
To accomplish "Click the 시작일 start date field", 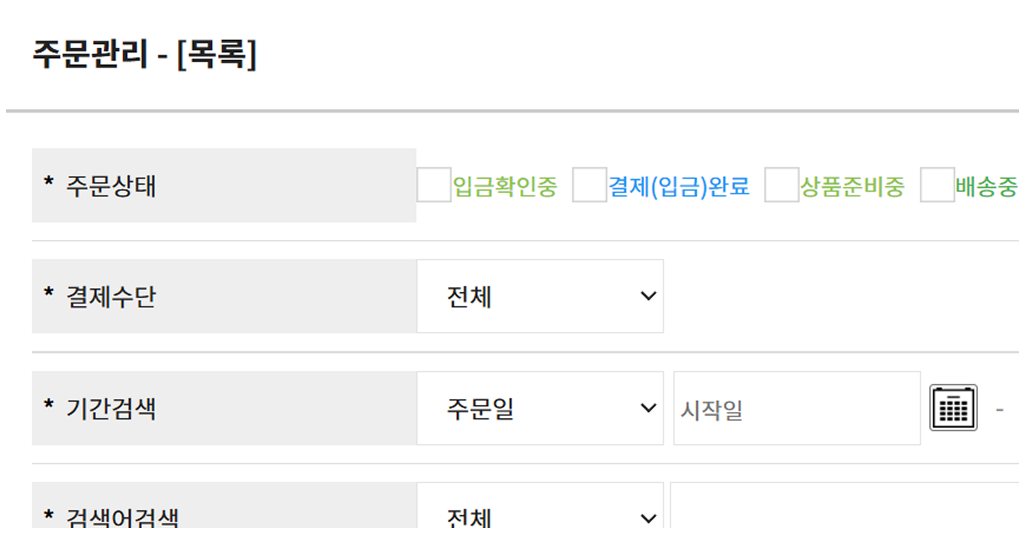I will point(796,408).
